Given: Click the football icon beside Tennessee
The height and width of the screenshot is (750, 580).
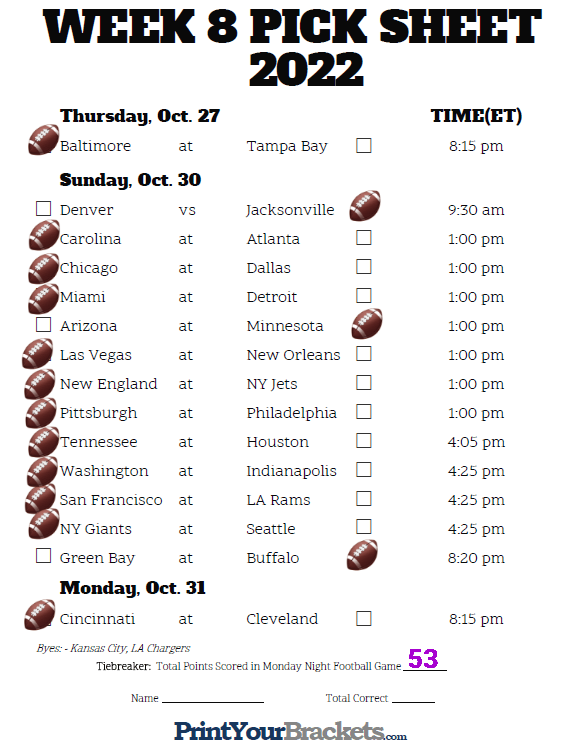Looking at the screenshot, I should pyautogui.click(x=44, y=442).
